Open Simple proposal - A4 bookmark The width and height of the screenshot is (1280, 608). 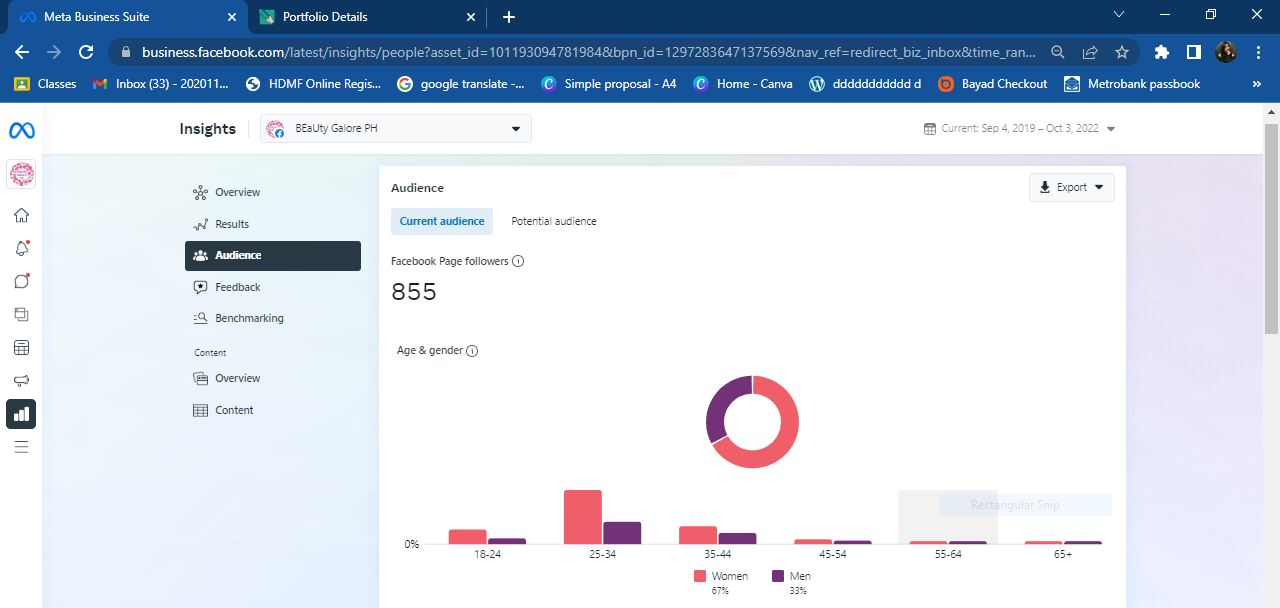609,84
